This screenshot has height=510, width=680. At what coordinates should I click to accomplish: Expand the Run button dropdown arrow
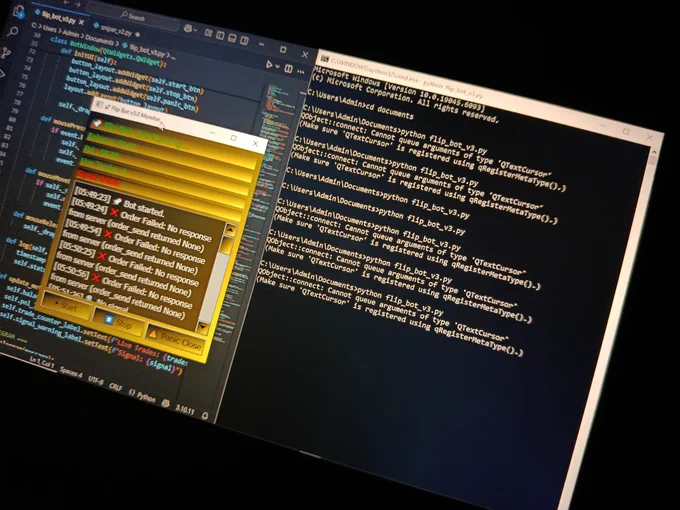click(278, 67)
